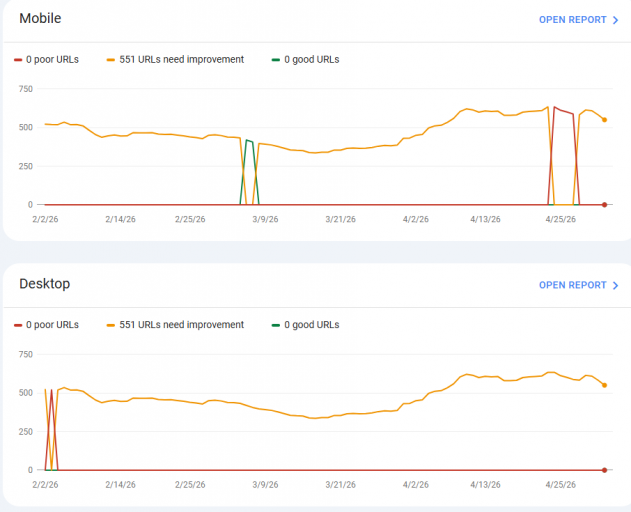Select '0 good URLs' legend in Mobile
This screenshot has width=631, height=512.
[305, 60]
